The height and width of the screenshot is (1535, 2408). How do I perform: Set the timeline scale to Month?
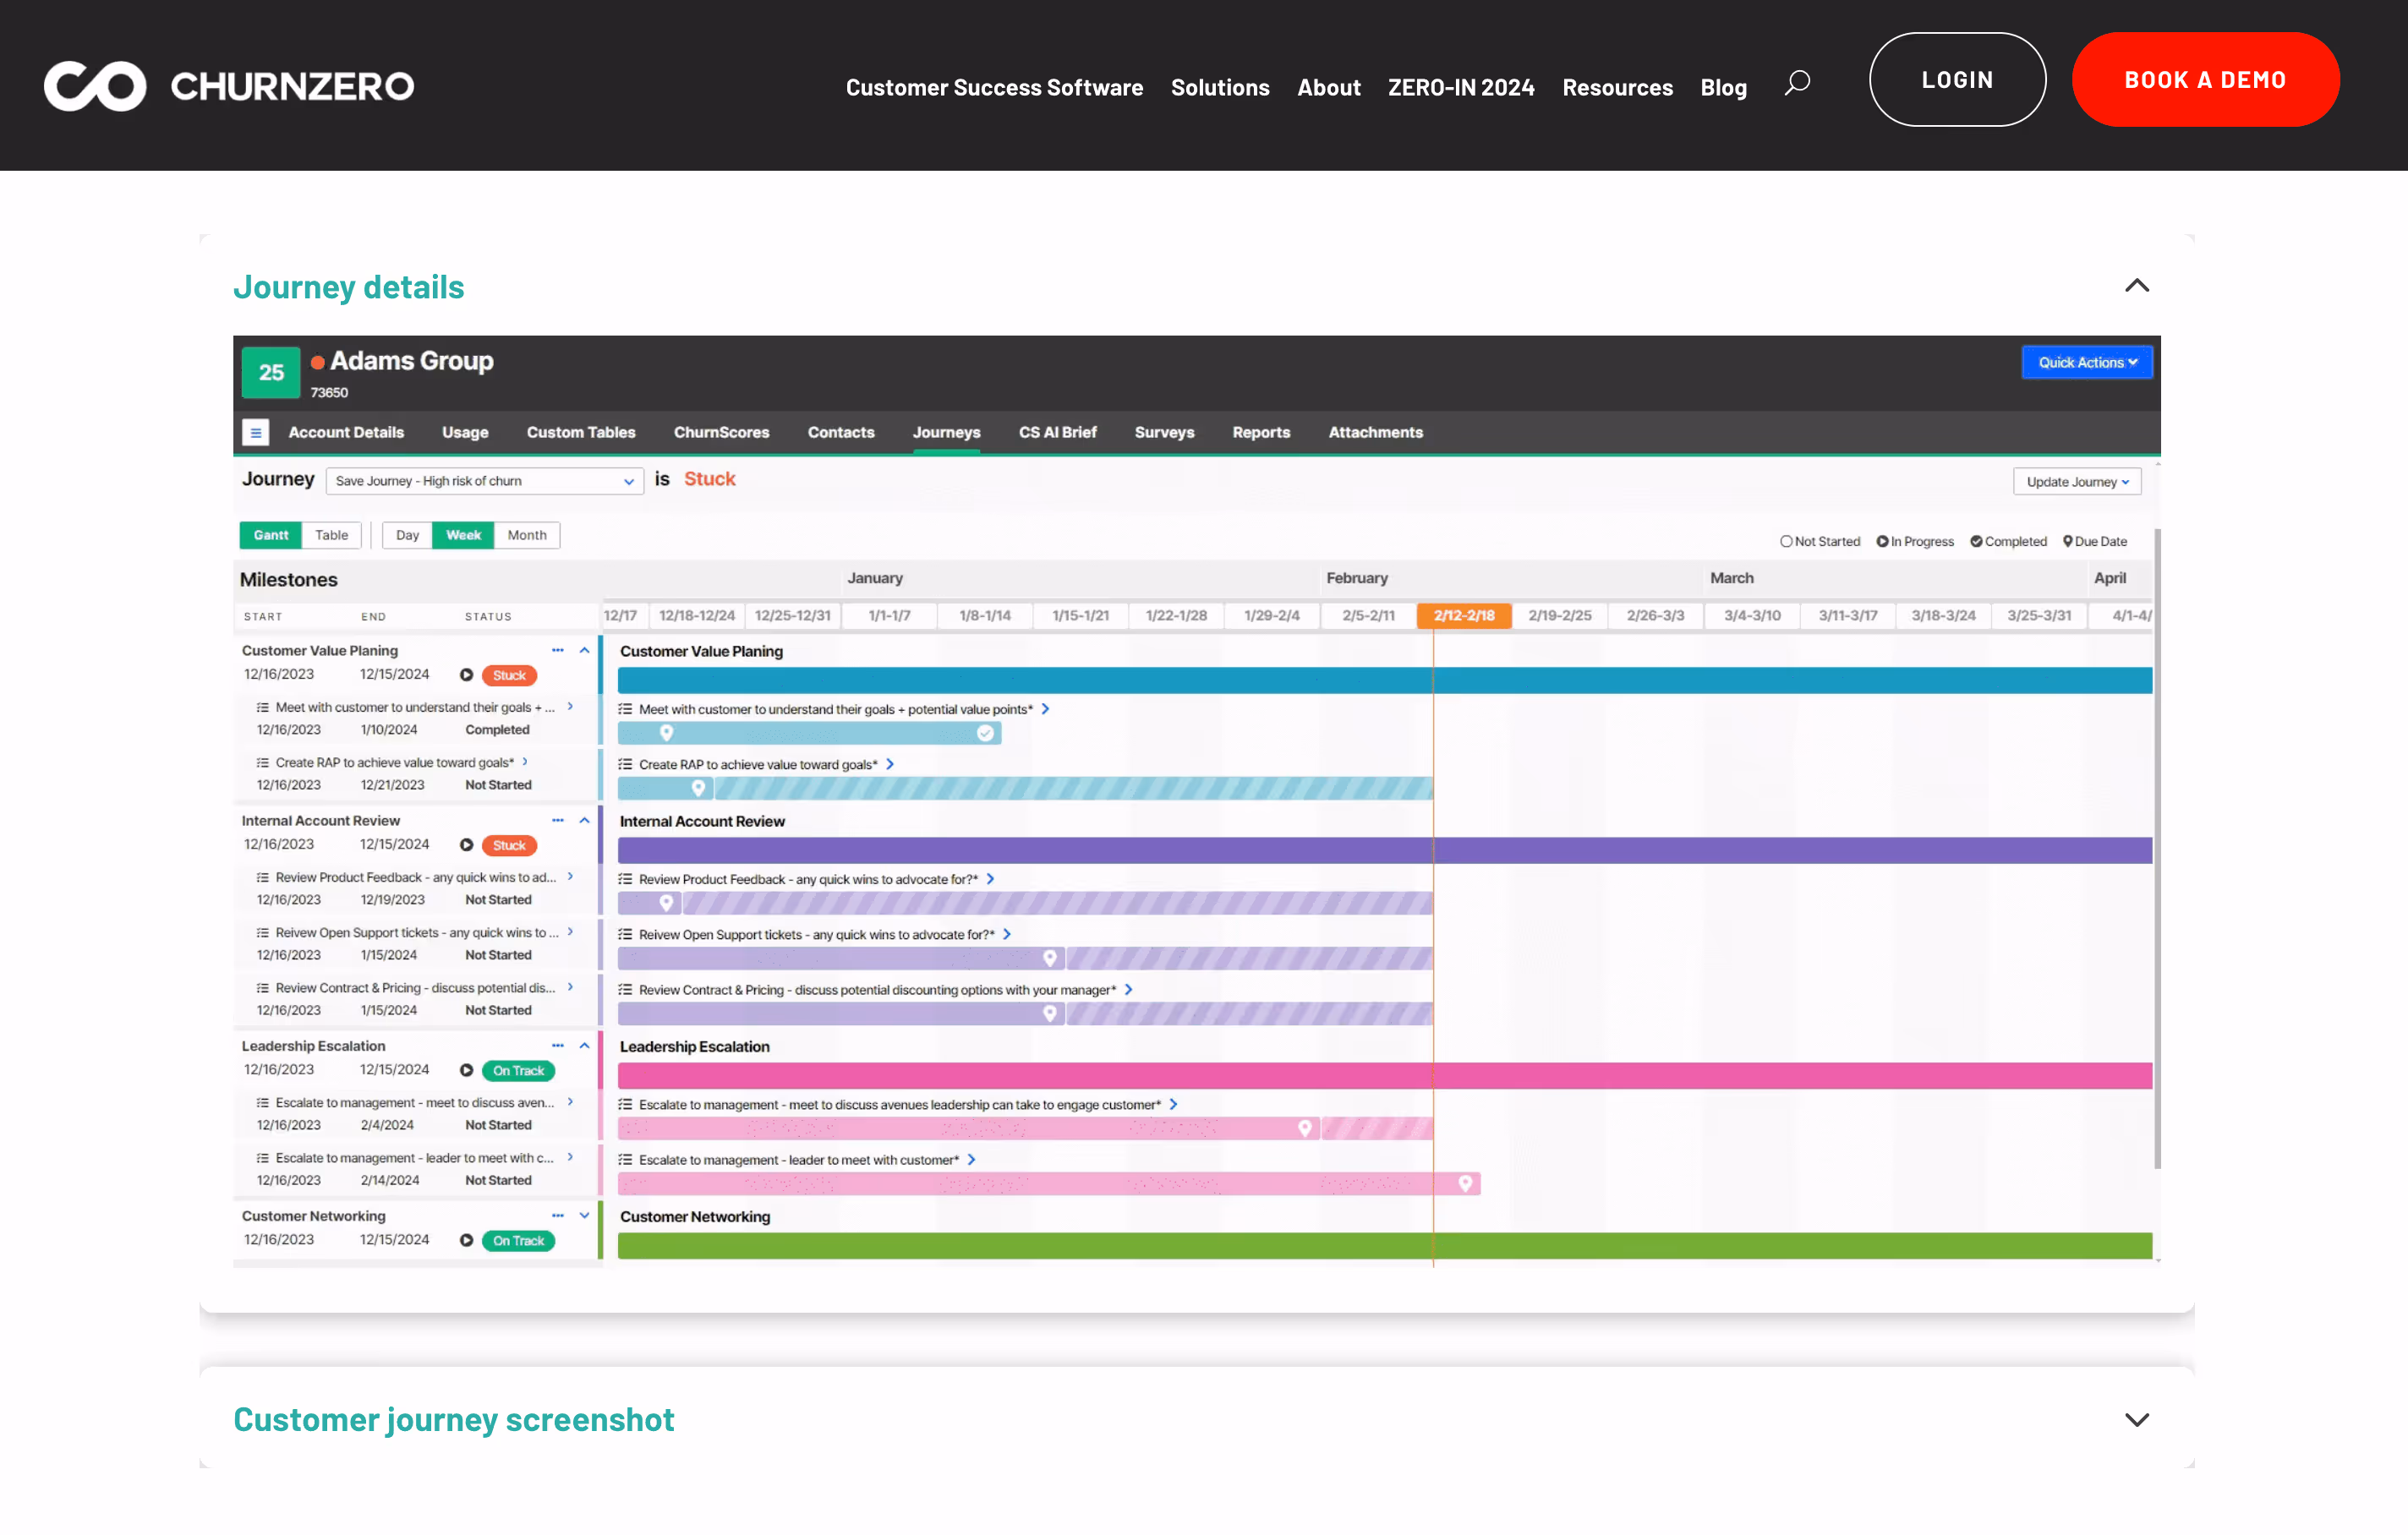click(526, 535)
